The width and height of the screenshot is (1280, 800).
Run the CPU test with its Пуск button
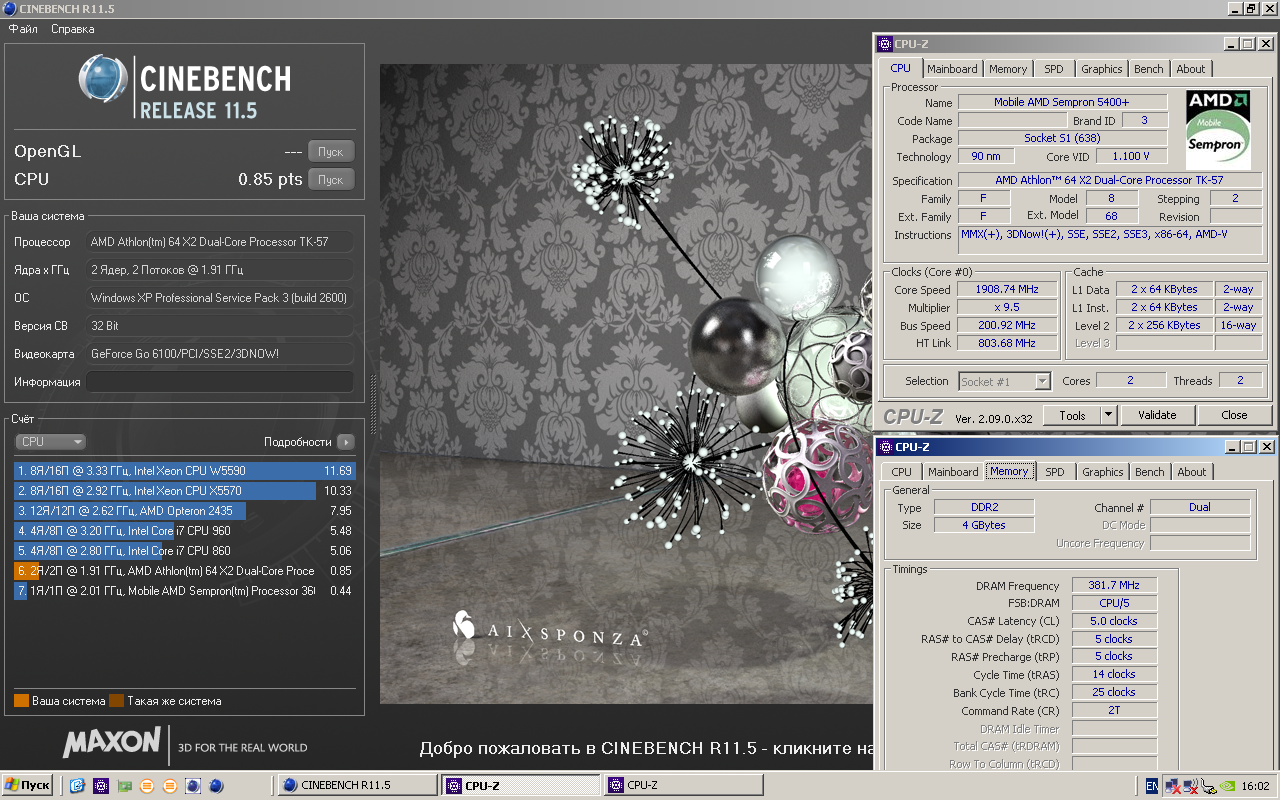(x=331, y=180)
